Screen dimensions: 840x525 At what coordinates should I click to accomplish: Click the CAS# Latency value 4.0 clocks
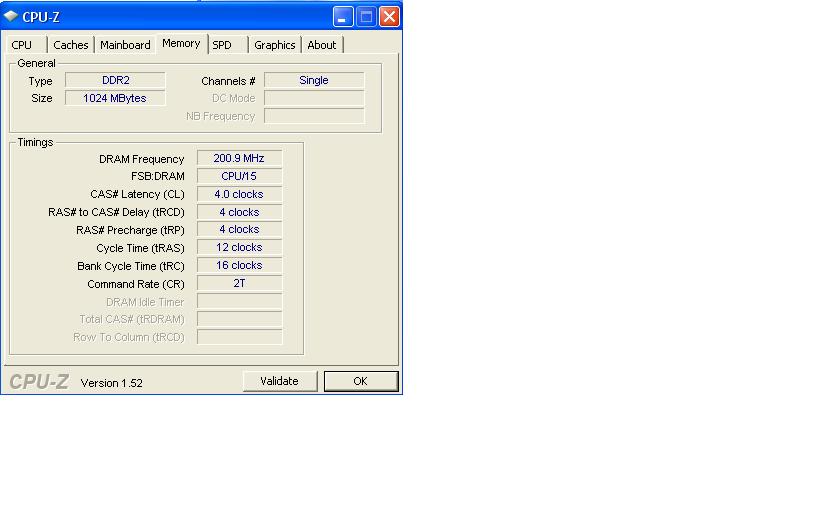pos(239,194)
